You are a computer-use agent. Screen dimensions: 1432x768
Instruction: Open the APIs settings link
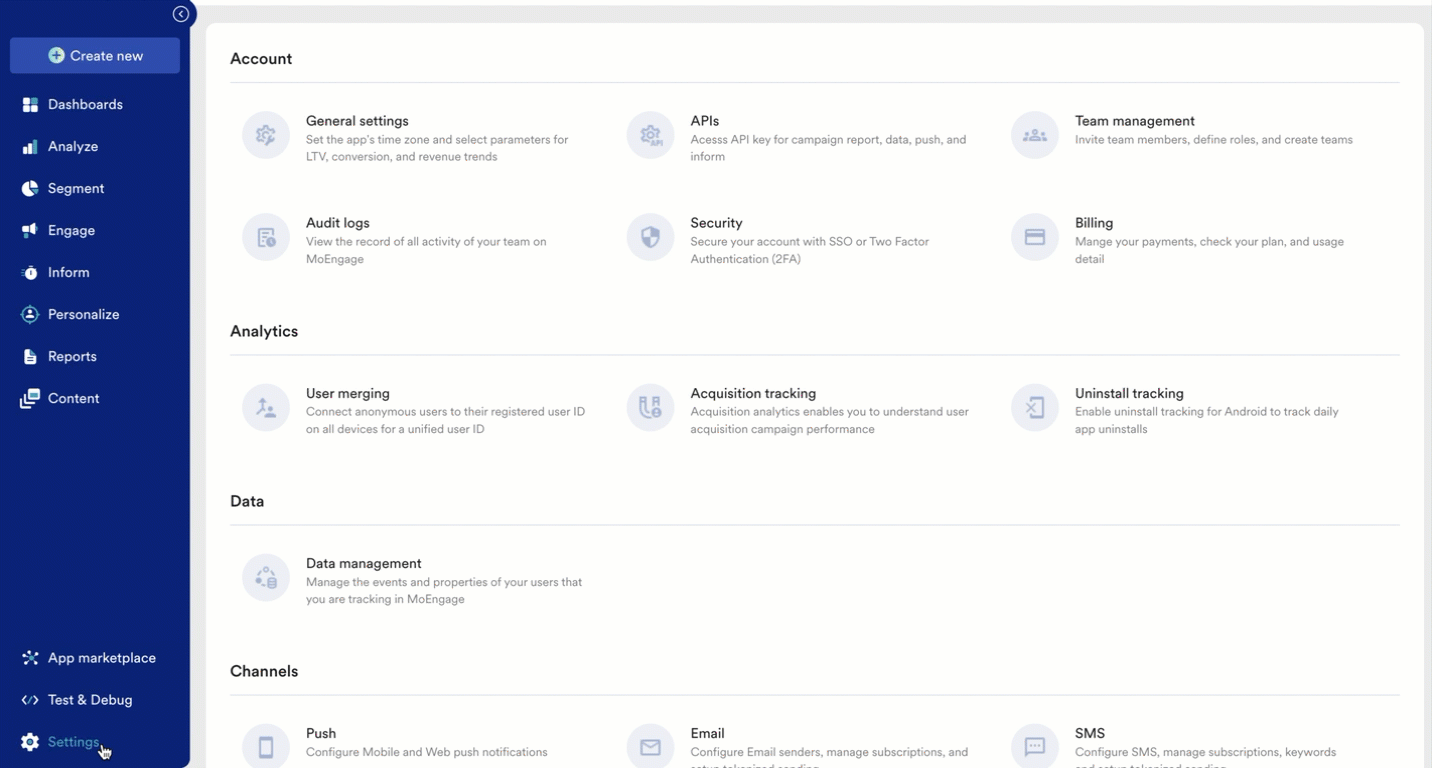(x=704, y=121)
